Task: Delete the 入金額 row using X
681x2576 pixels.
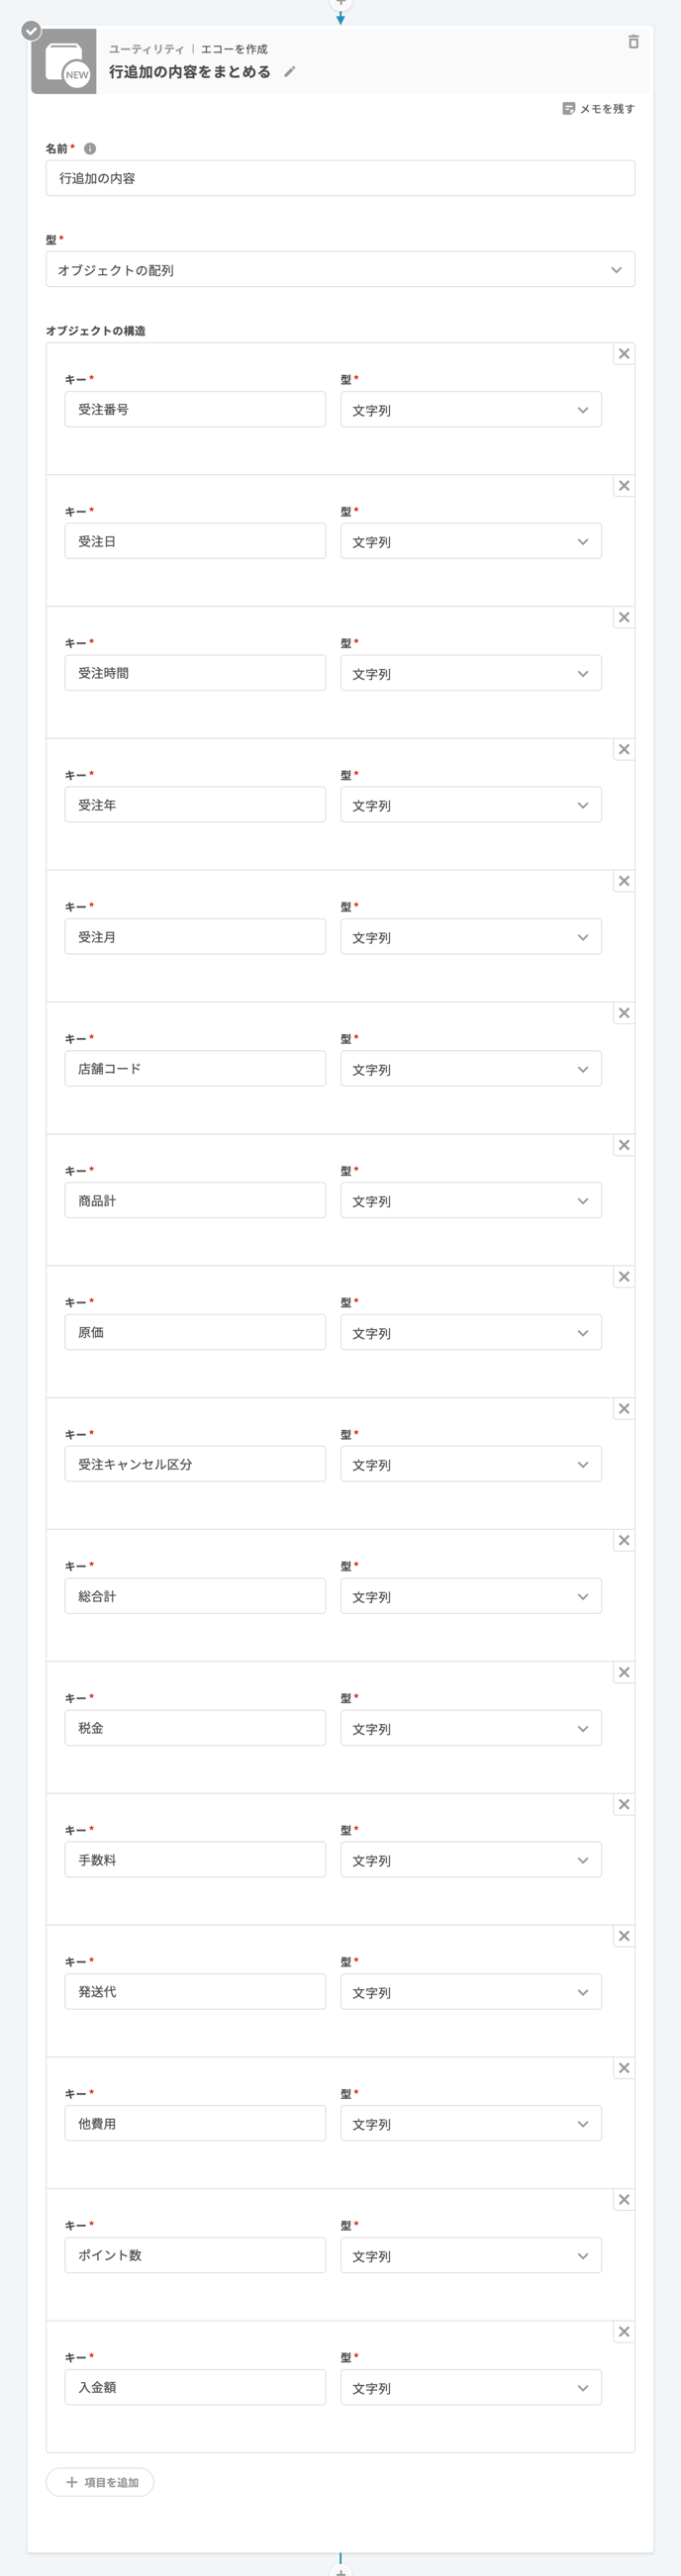Action: click(624, 2332)
